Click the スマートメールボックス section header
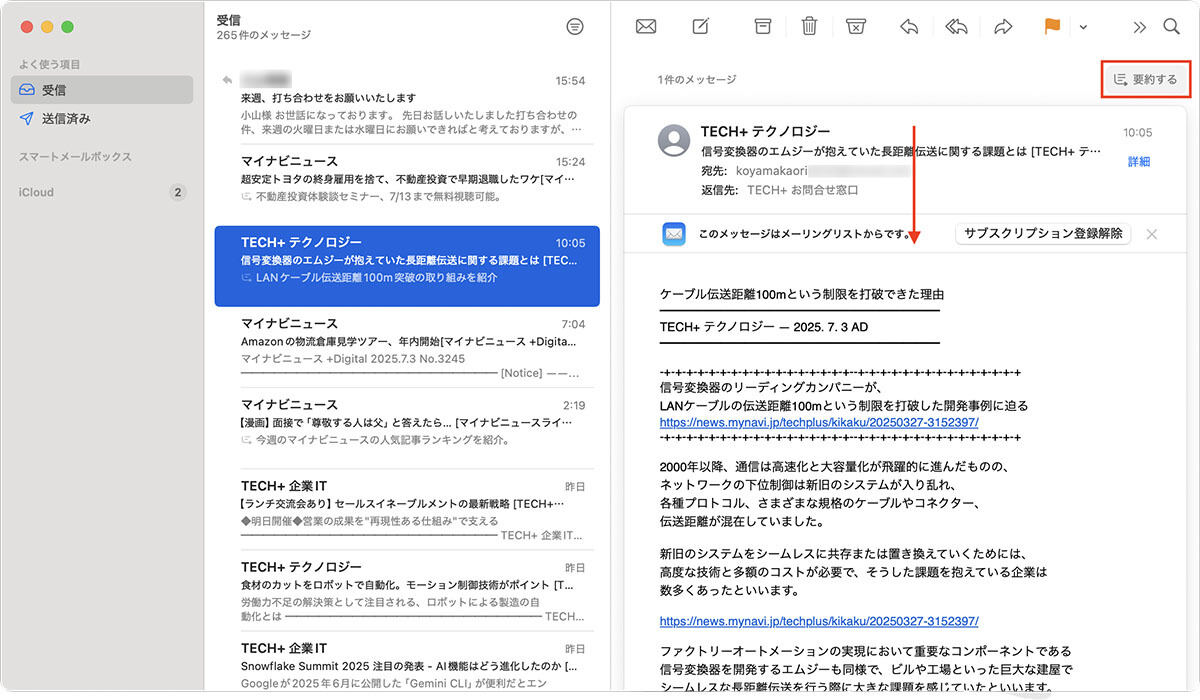 pos(75,157)
